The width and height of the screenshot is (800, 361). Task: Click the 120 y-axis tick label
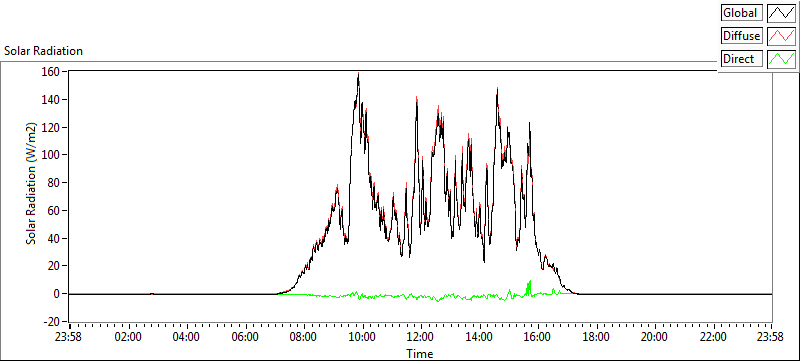(52, 127)
